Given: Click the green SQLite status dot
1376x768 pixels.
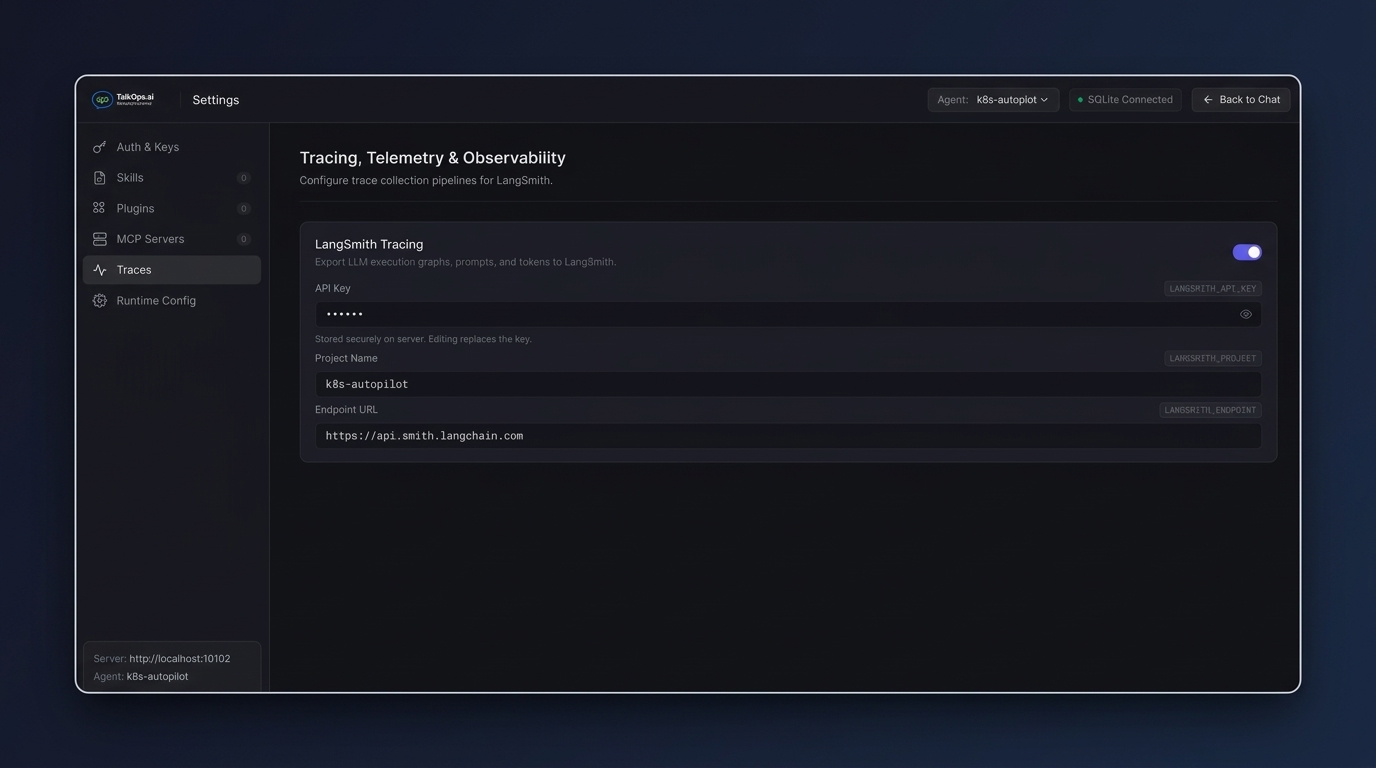Looking at the screenshot, I should click(1080, 100).
